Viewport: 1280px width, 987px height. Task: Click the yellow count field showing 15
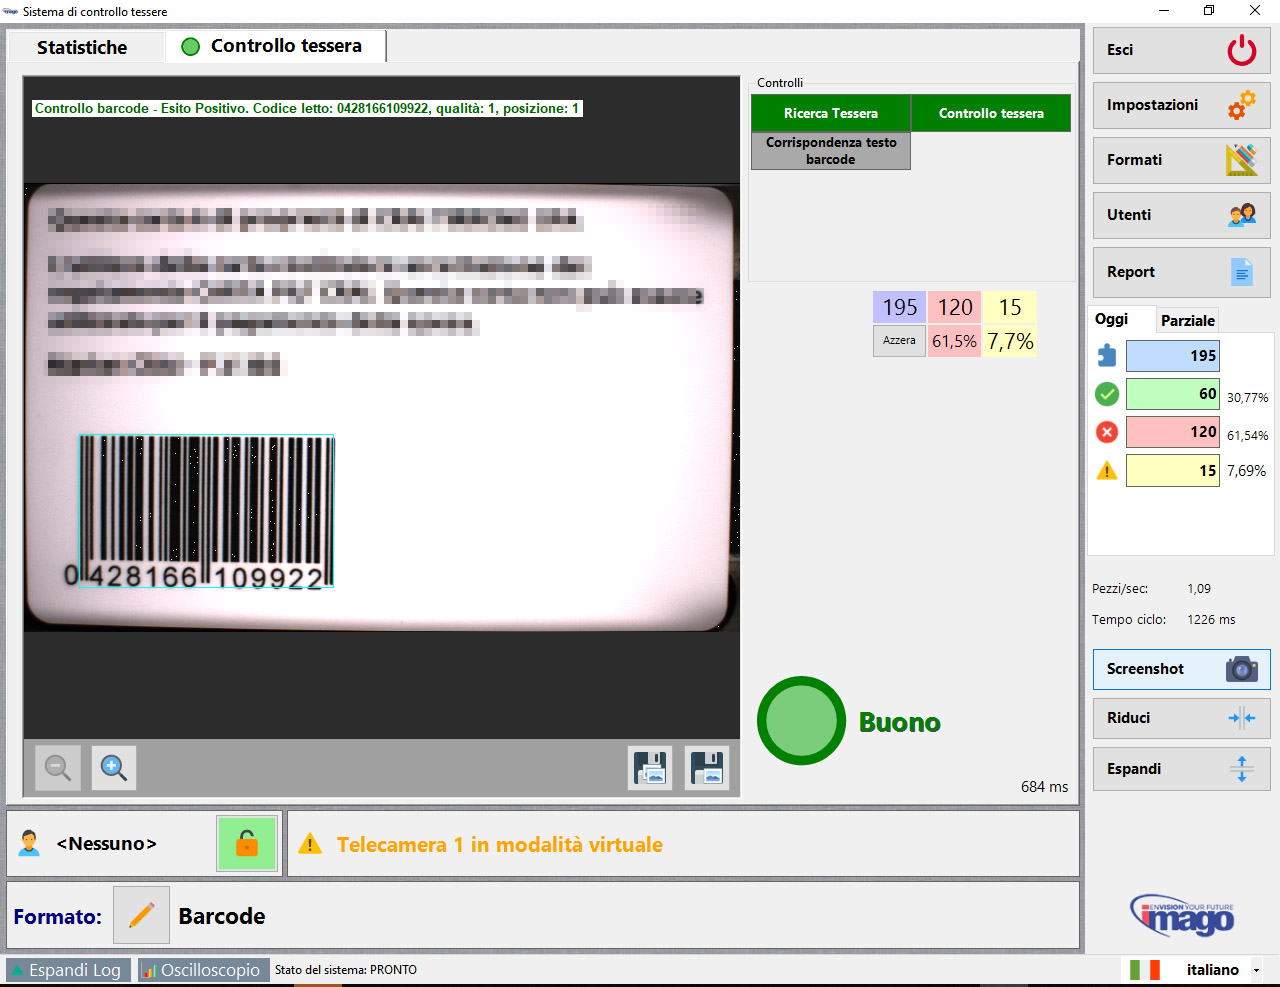pos(1173,470)
